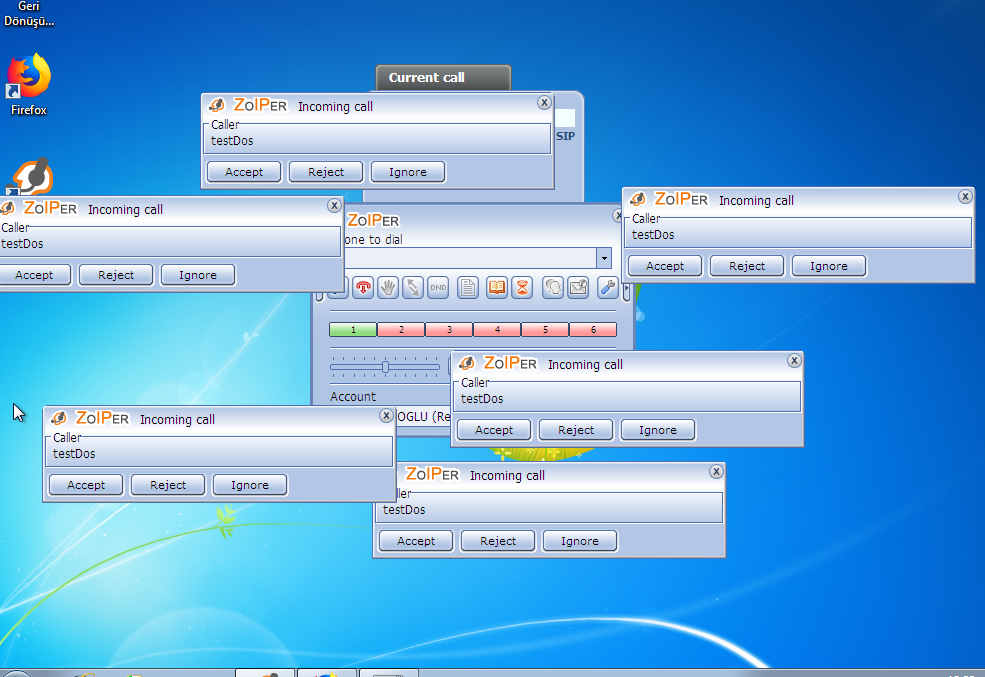Reject call in the bottommost incoming call popup
Screen dimensions: 985x677
[x=498, y=541]
